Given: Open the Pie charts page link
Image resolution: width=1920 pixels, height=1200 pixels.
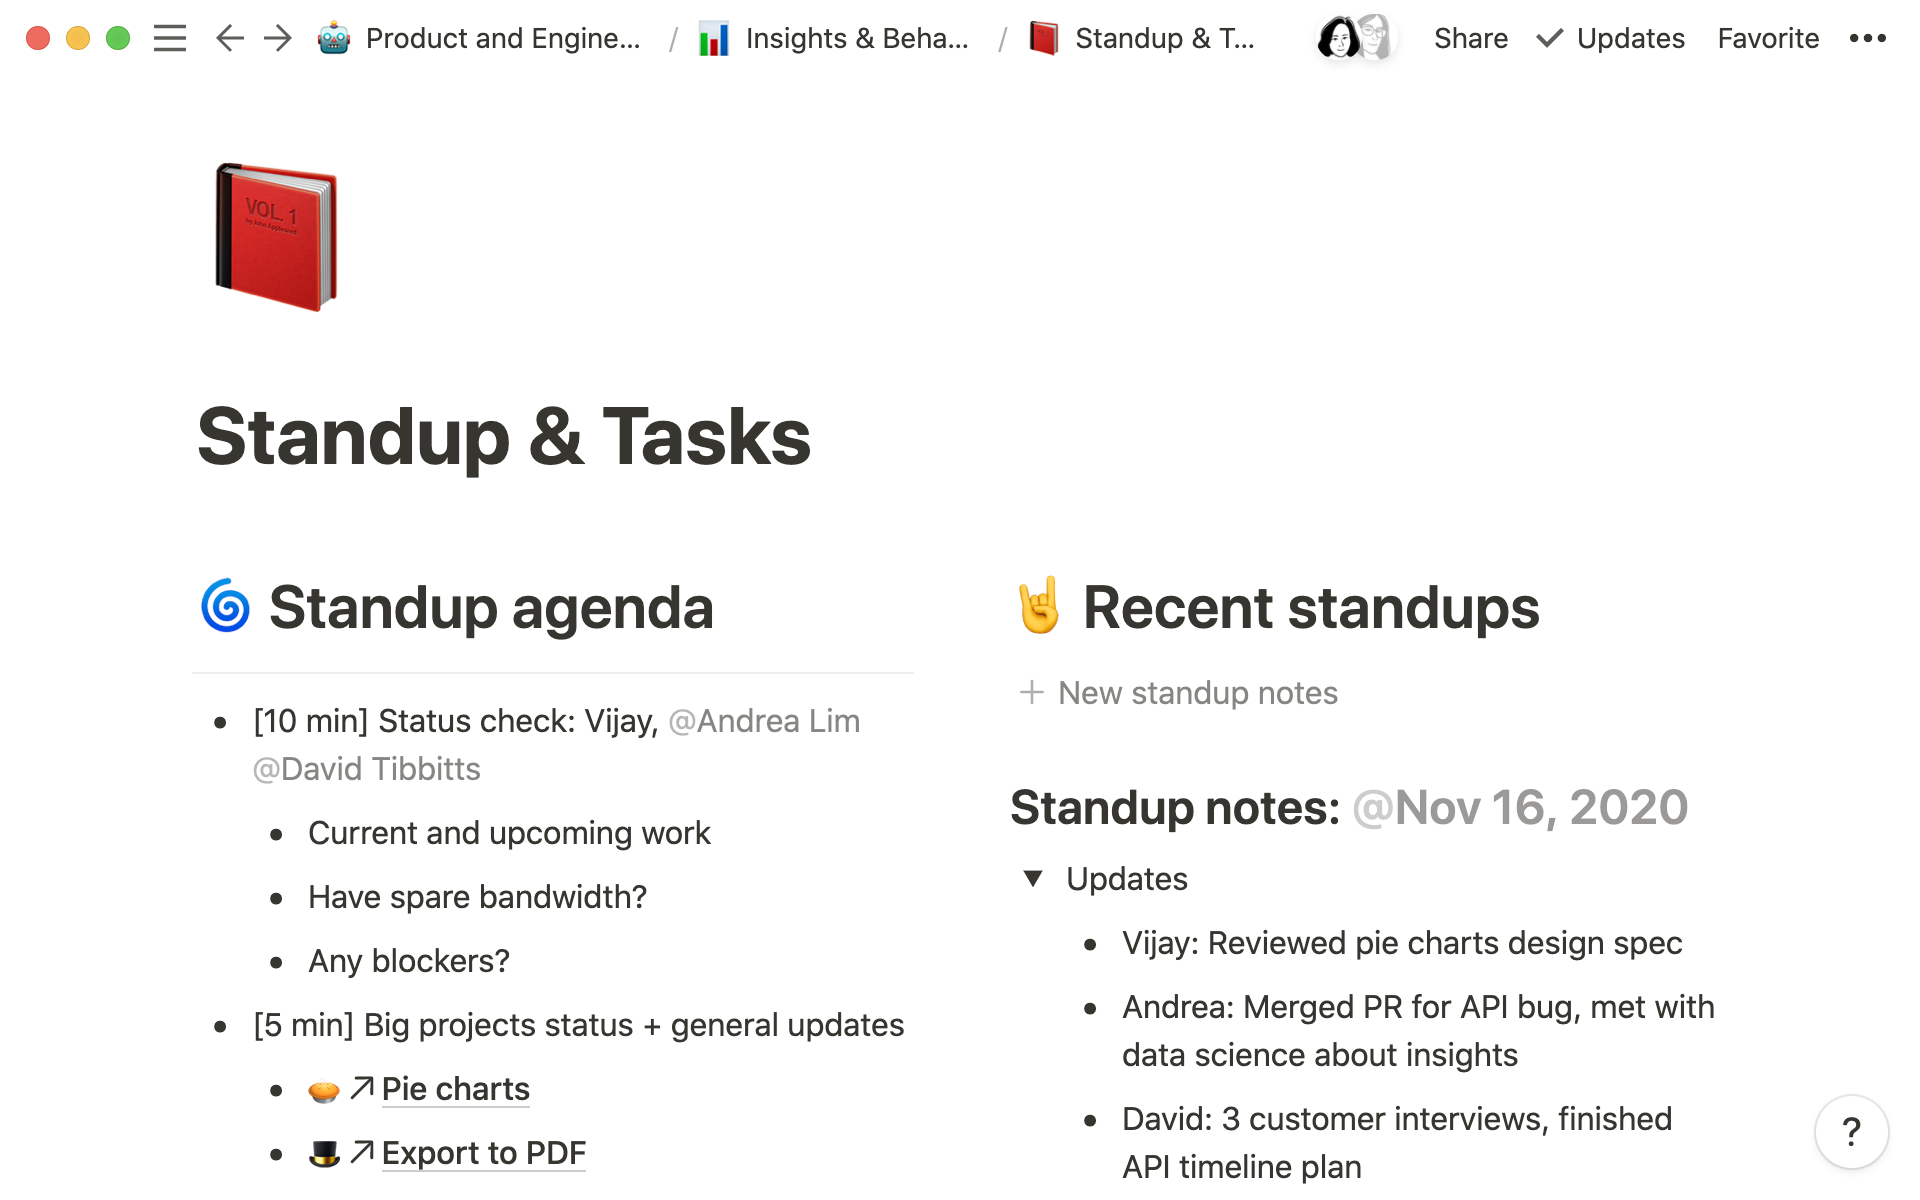Looking at the screenshot, I should point(455,1089).
